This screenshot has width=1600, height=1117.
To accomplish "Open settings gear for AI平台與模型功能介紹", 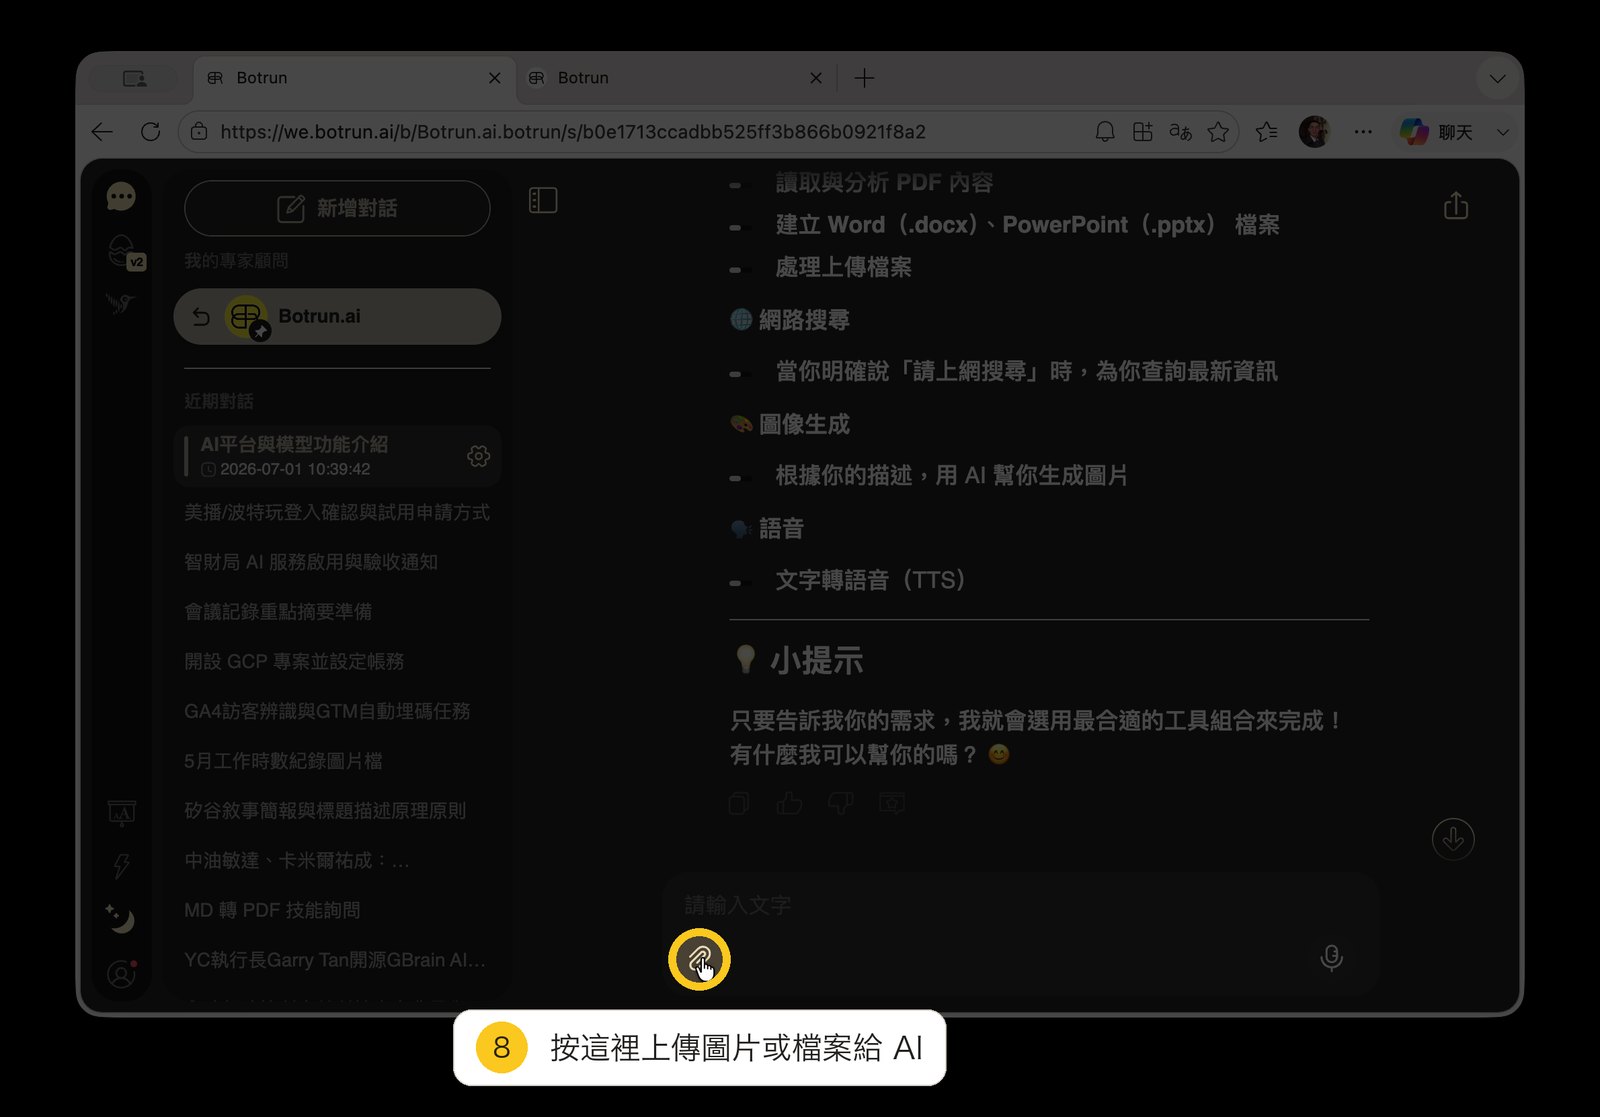I will 479,456.
